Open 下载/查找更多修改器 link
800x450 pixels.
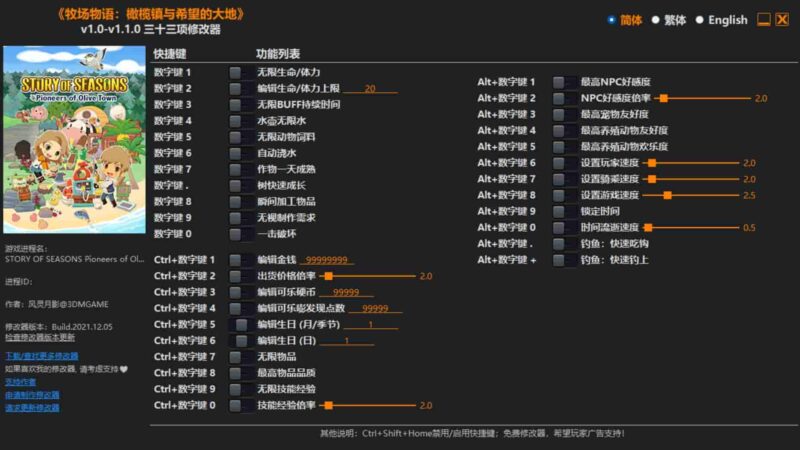[x=41, y=356]
